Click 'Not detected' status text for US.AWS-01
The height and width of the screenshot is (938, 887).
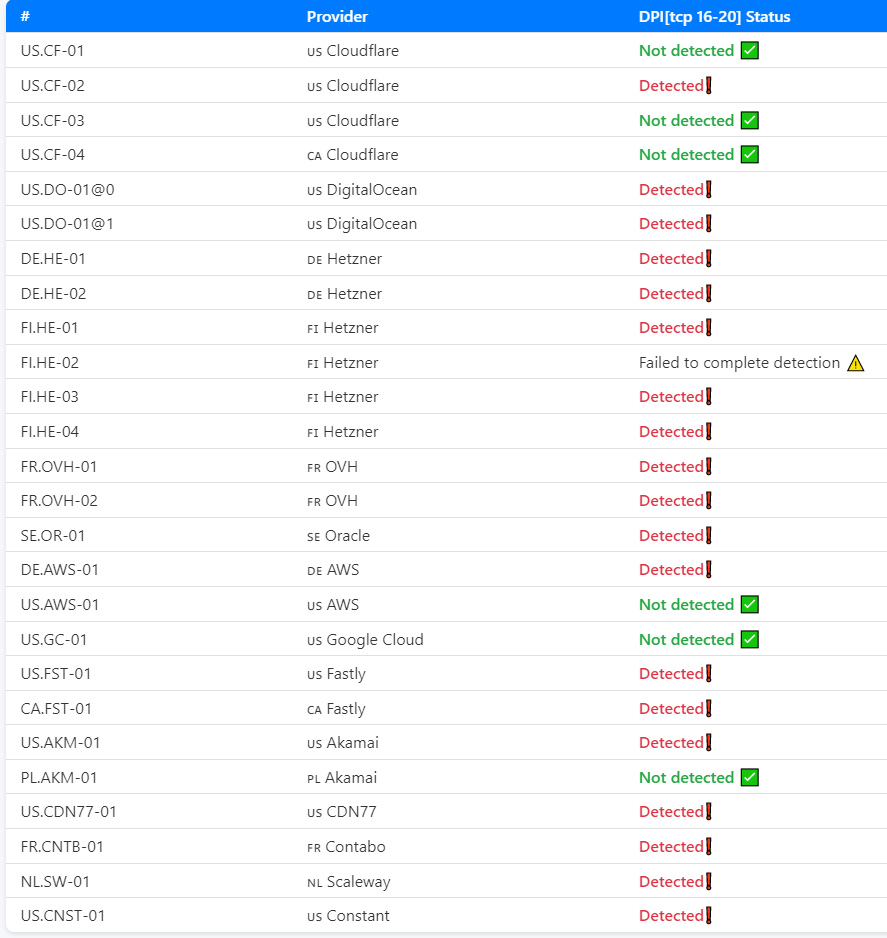687,605
